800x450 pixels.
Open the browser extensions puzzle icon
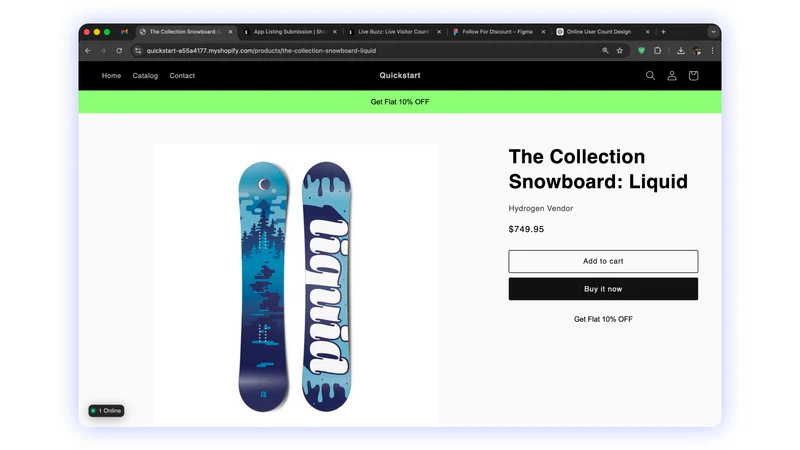tap(658, 51)
